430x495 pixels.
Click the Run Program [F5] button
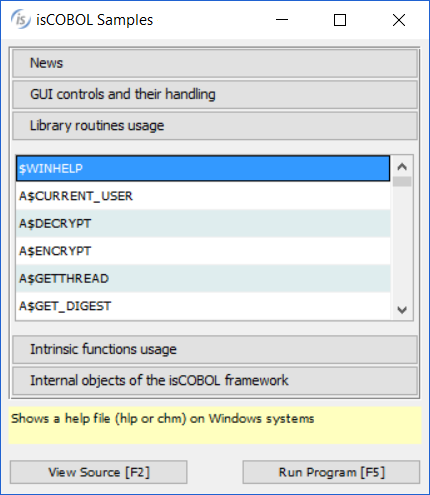pos(331,472)
